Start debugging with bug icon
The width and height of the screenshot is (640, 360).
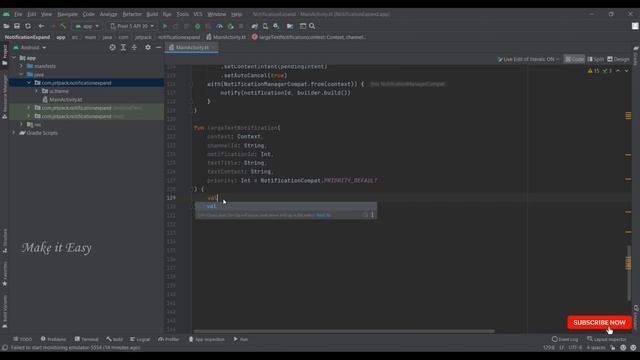(x=198, y=26)
